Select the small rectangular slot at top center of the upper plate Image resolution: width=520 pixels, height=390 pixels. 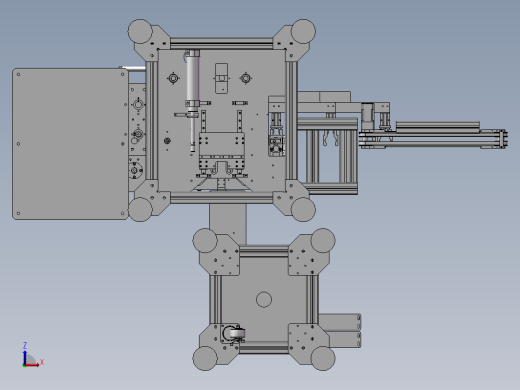pyautogui.click(x=222, y=78)
